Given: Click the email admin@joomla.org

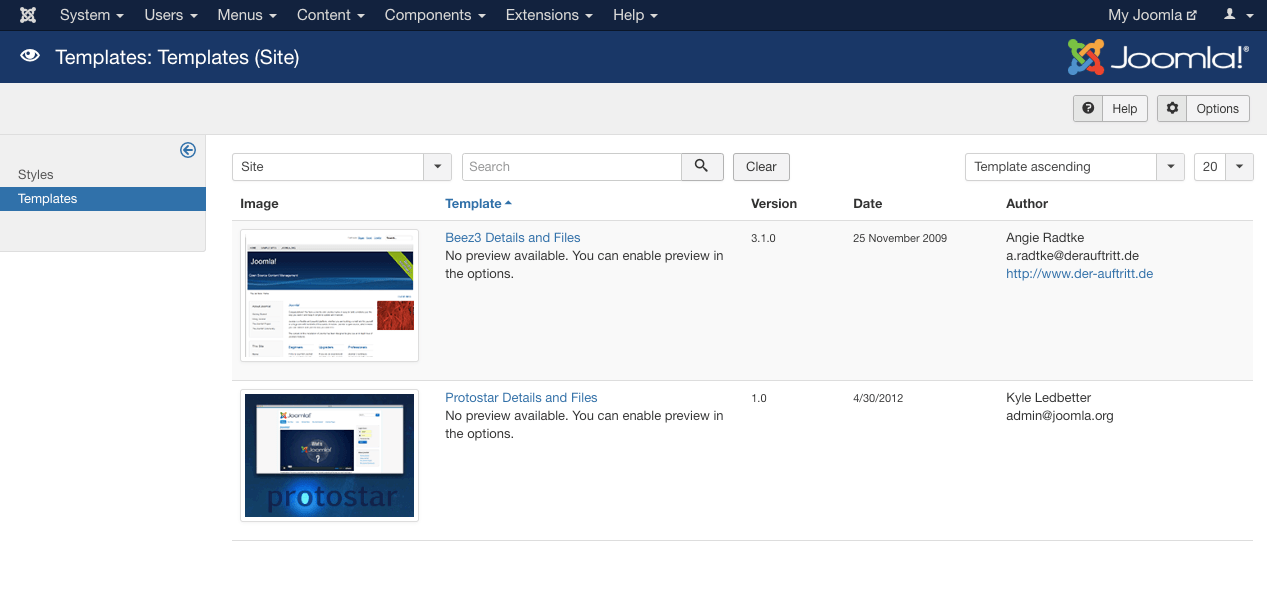Looking at the screenshot, I should point(1060,416).
